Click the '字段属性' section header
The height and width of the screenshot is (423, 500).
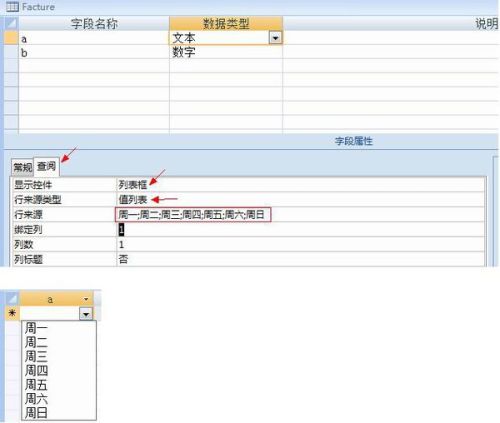tap(353, 141)
